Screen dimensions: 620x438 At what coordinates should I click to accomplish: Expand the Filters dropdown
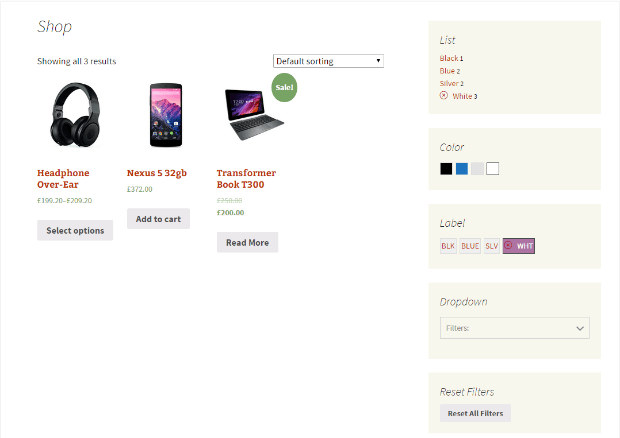coord(514,328)
